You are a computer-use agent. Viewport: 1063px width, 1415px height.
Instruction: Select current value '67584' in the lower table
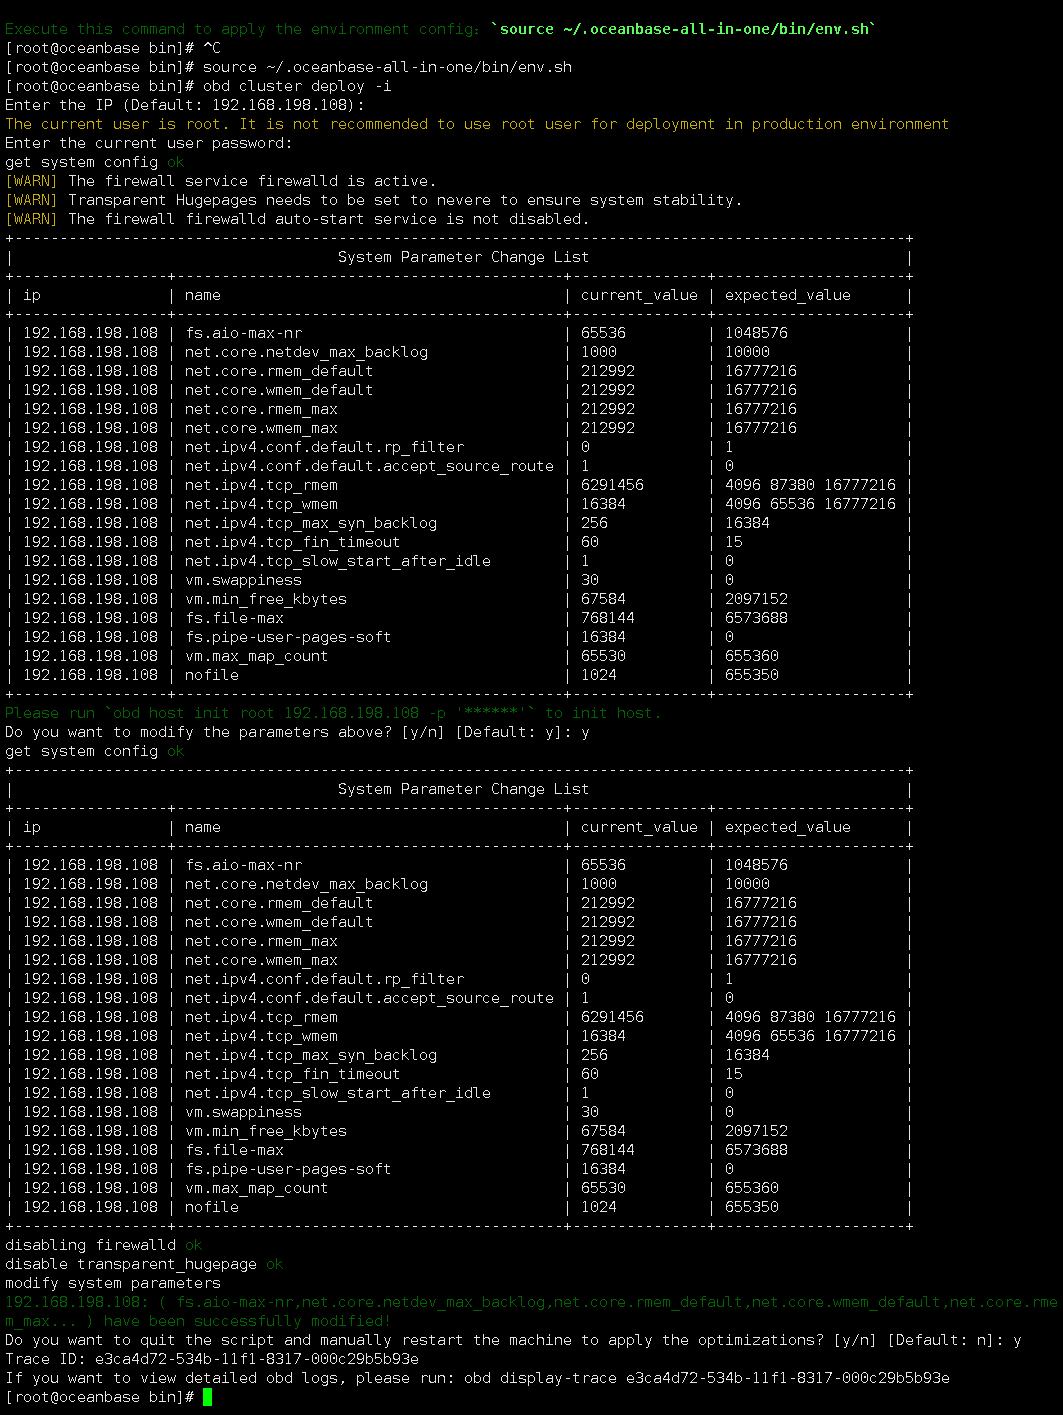coord(603,1131)
